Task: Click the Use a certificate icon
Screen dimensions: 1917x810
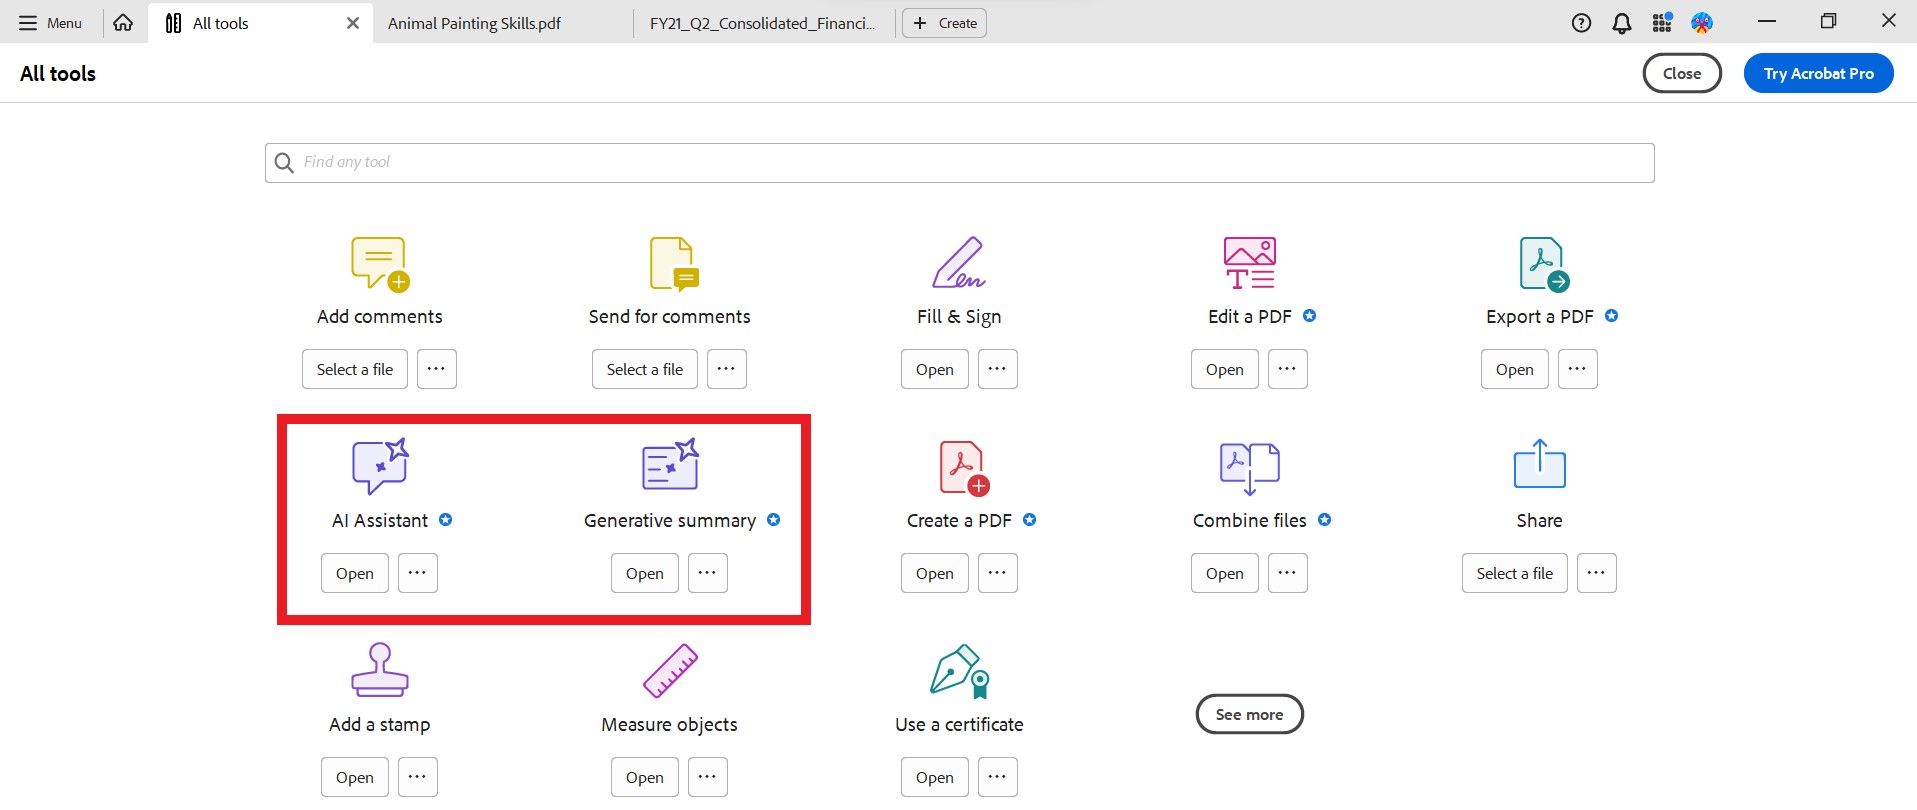Action: click(960, 671)
